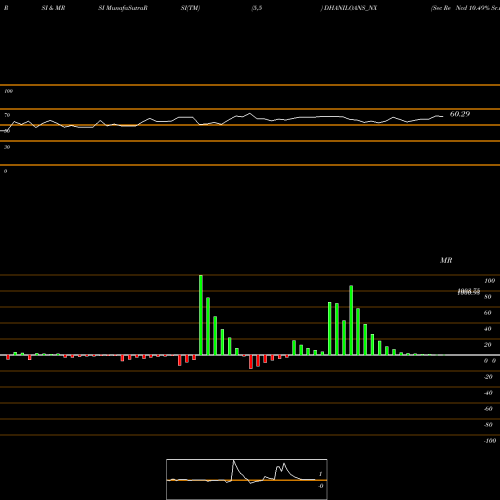Image resolution: width=500 pixels, height=500 pixels.
Task: Click the SI & MR header label
Action: pyautogui.click(x=53, y=8)
